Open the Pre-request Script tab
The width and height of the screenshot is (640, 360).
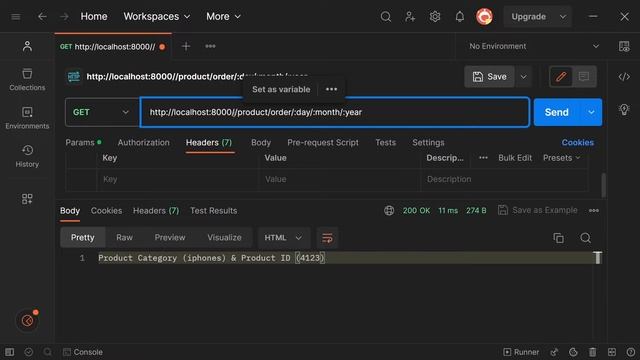[323, 142]
